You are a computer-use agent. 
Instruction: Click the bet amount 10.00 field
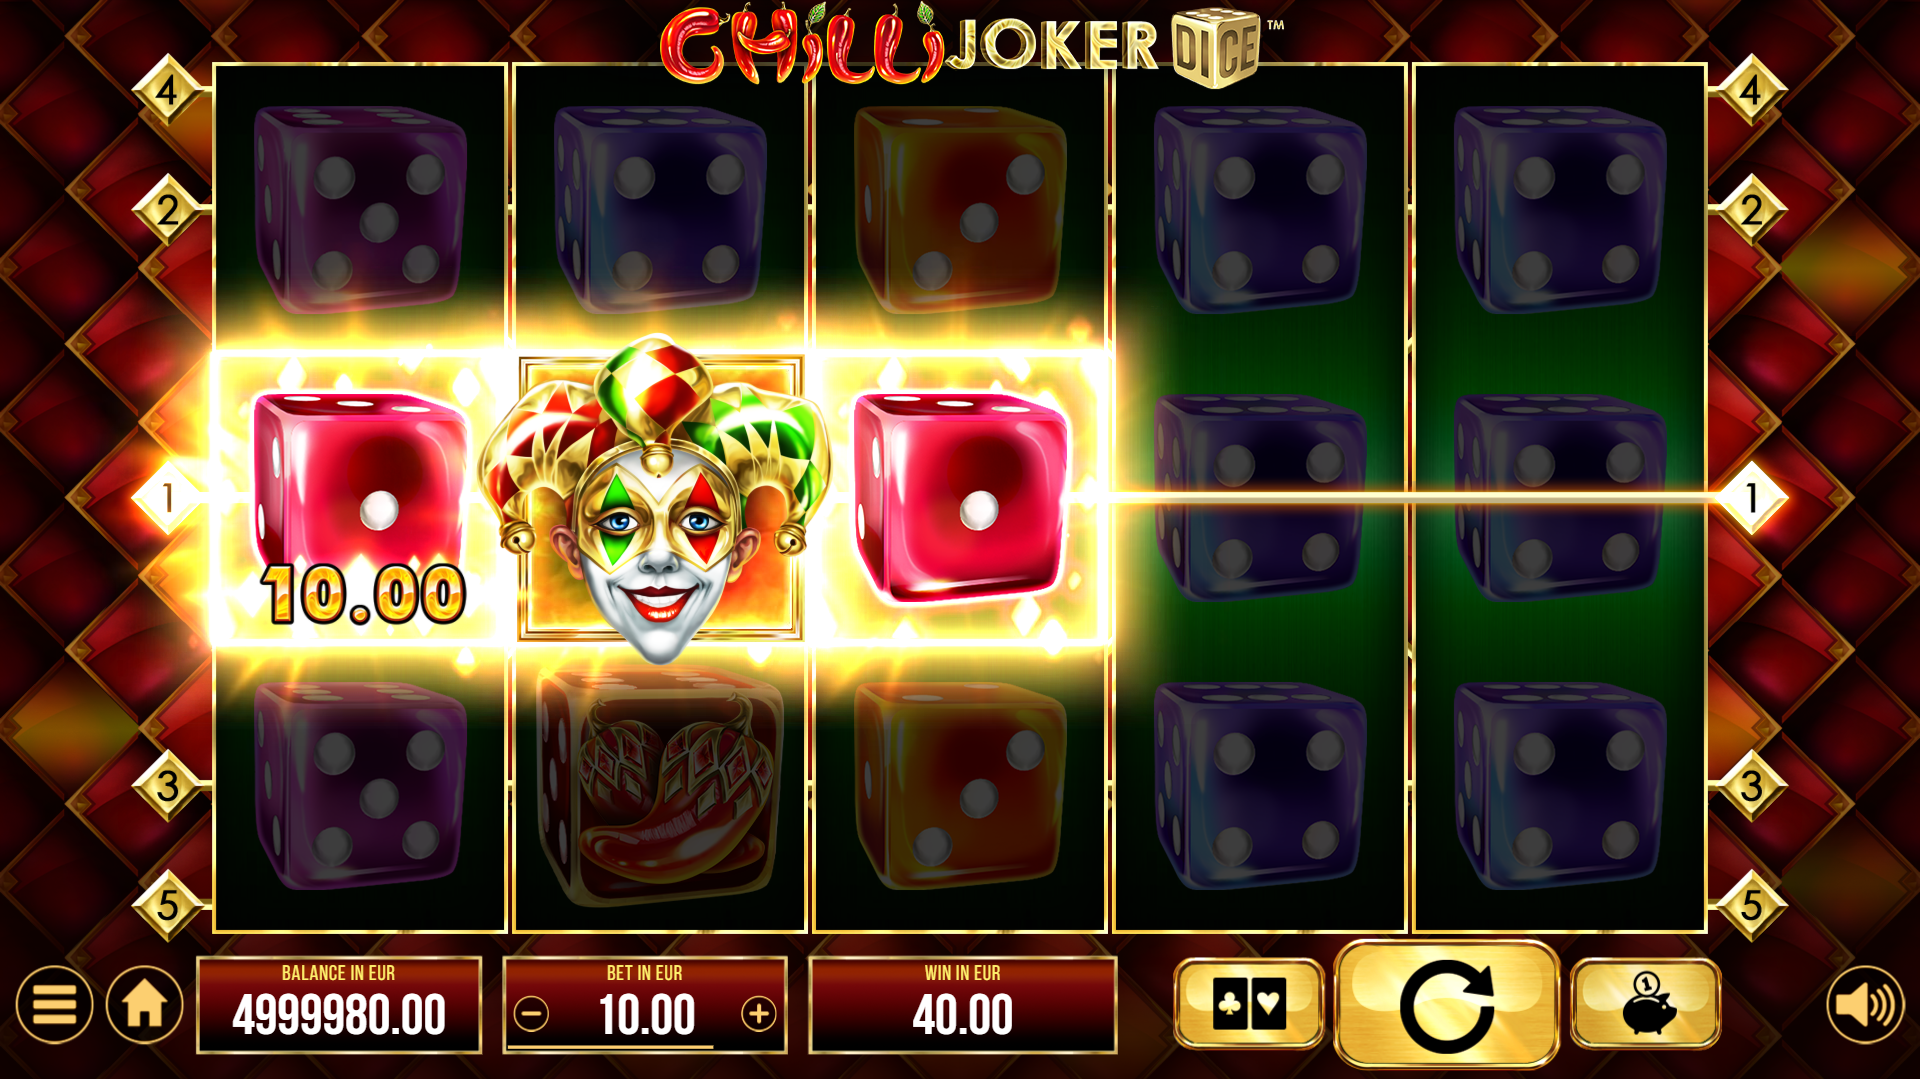click(x=646, y=1015)
